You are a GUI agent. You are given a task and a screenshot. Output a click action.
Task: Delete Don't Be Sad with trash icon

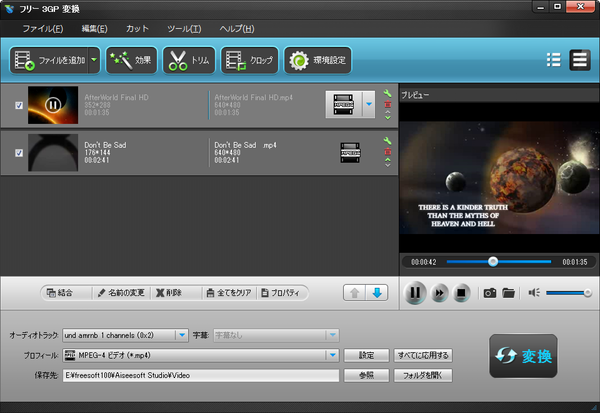(388, 151)
